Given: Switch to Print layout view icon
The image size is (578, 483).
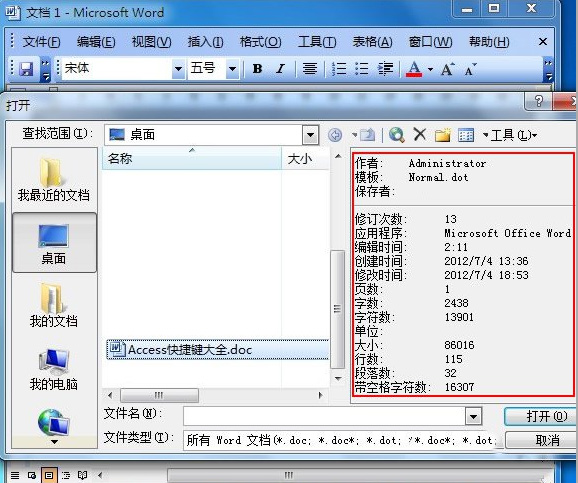Looking at the screenshot, I should pyautogui.click(x=49, y=475).
